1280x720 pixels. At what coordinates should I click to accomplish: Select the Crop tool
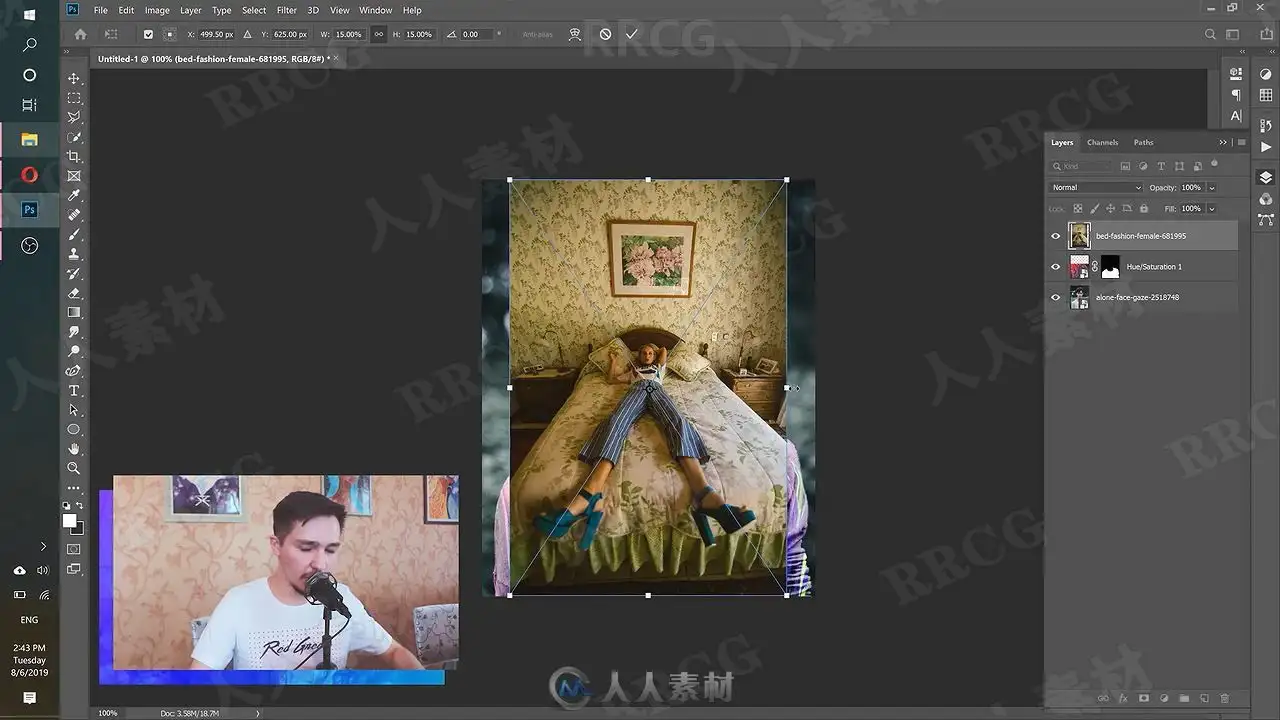[x=74, y=157]
